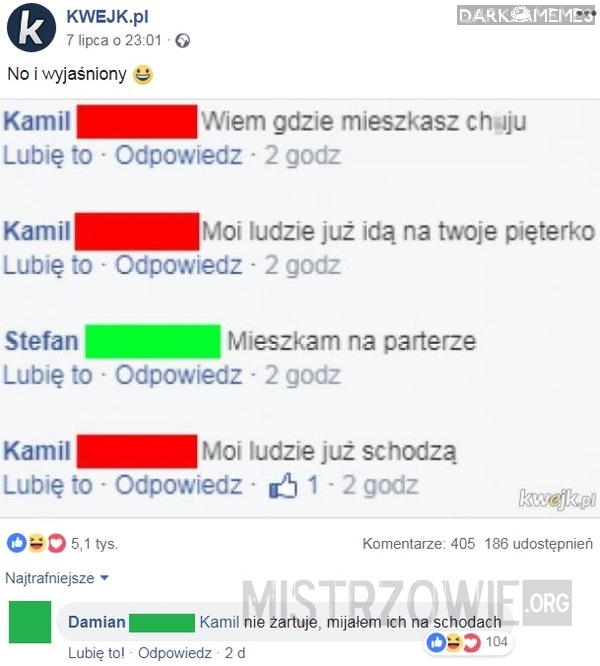Click 'Lubię to!' under Damian's comment
600x666 pixels.
[x=96, y=653]
